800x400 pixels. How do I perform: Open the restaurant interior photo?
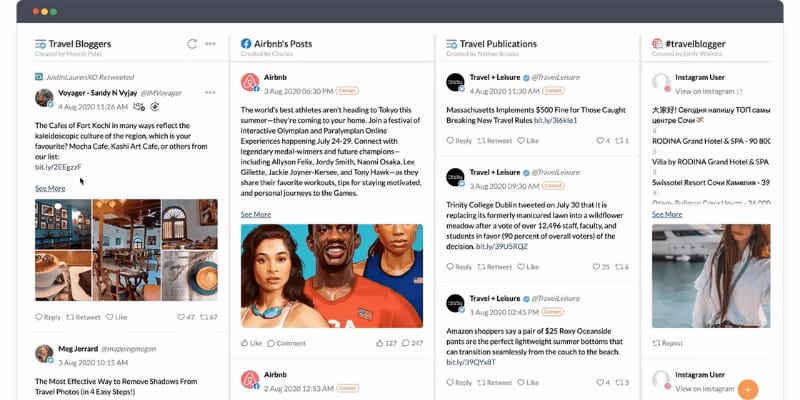[127, 249]
